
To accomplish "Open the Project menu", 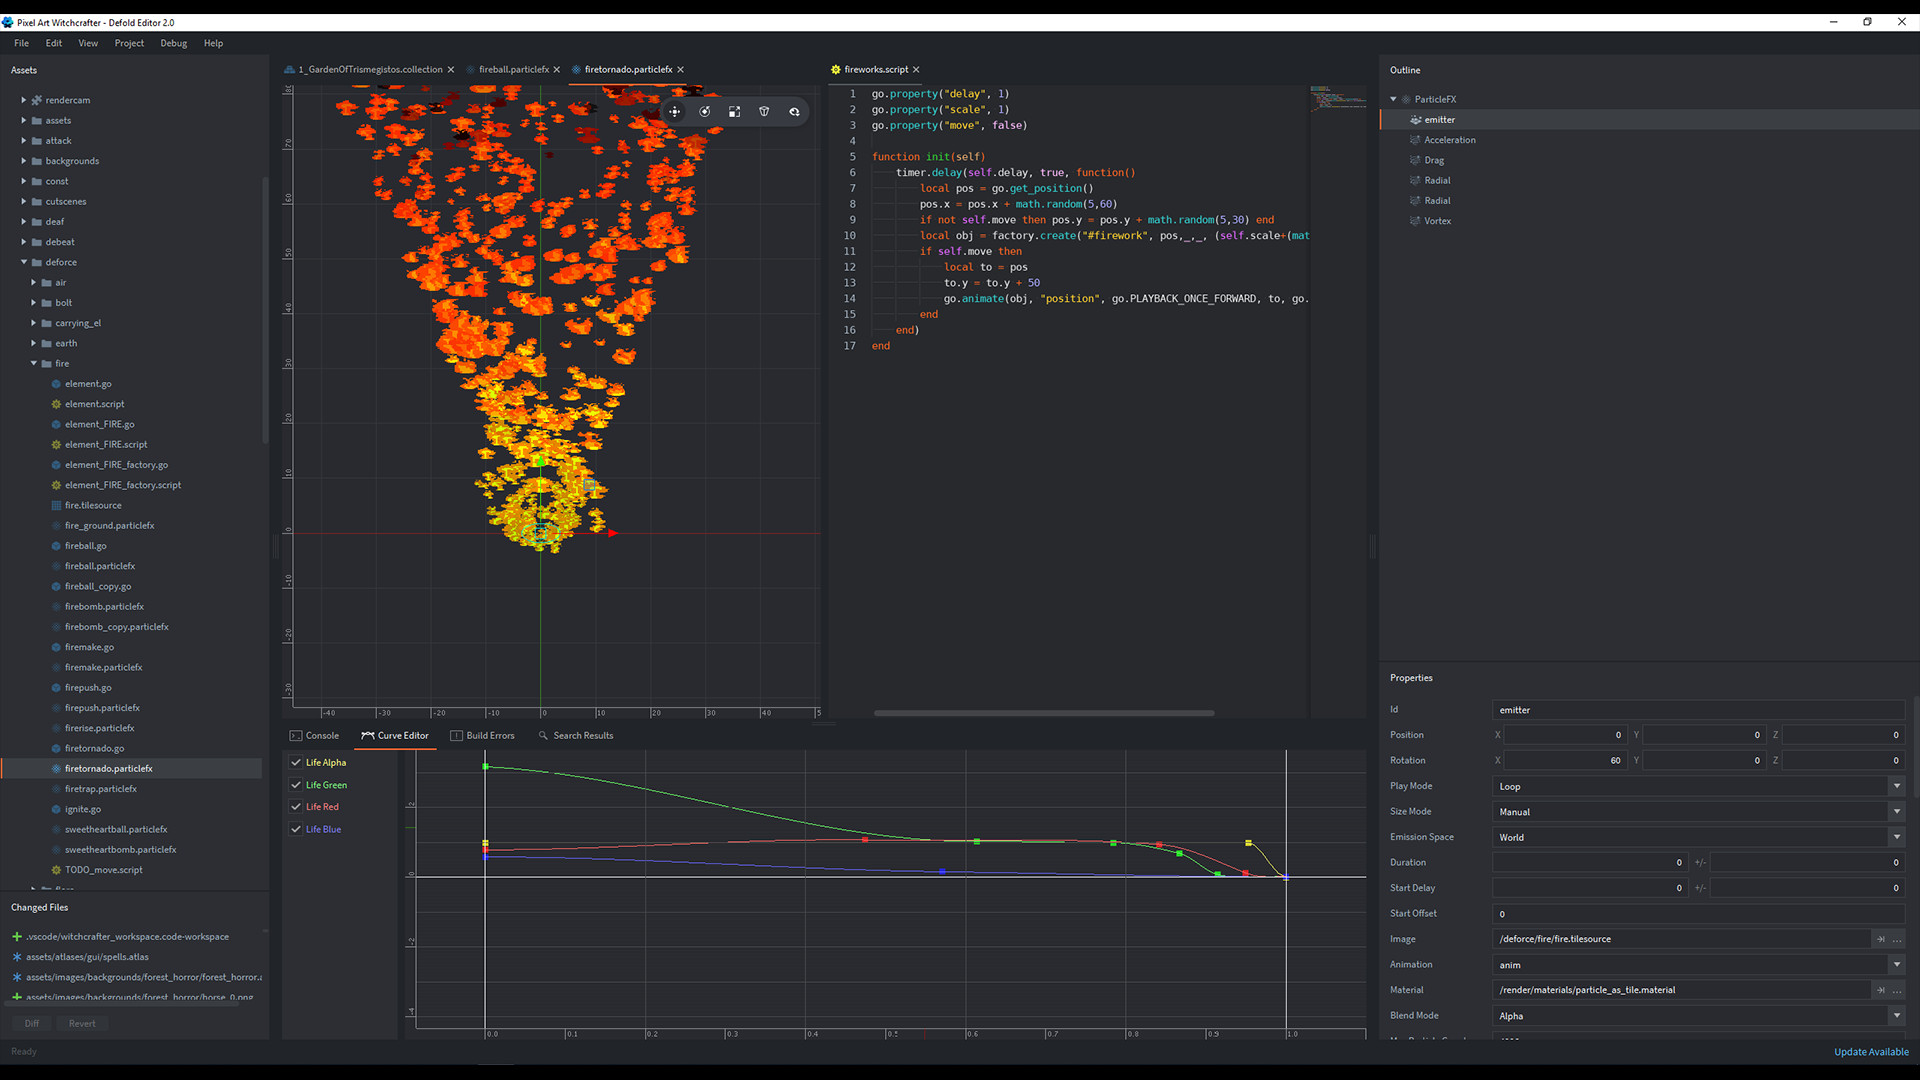I will pyautogui.click(x=129, y=43).
